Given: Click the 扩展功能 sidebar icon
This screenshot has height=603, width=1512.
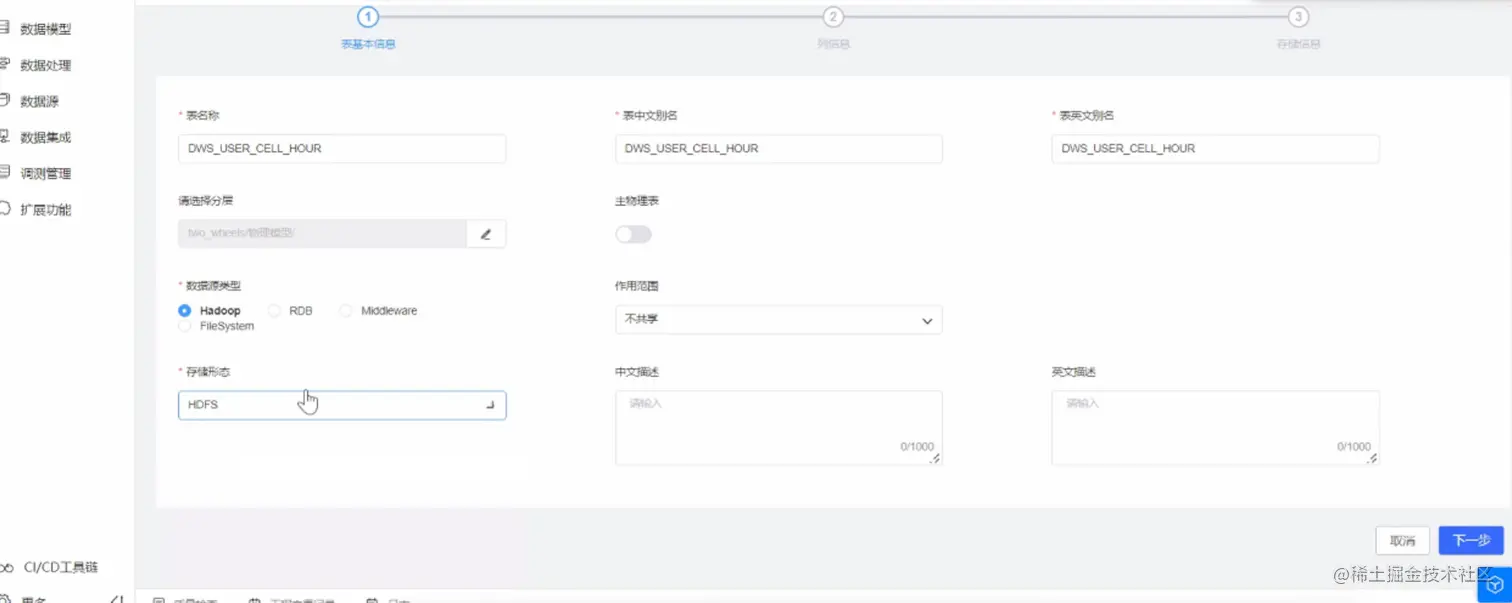Looking at the screenshot, I should (5, 208).
